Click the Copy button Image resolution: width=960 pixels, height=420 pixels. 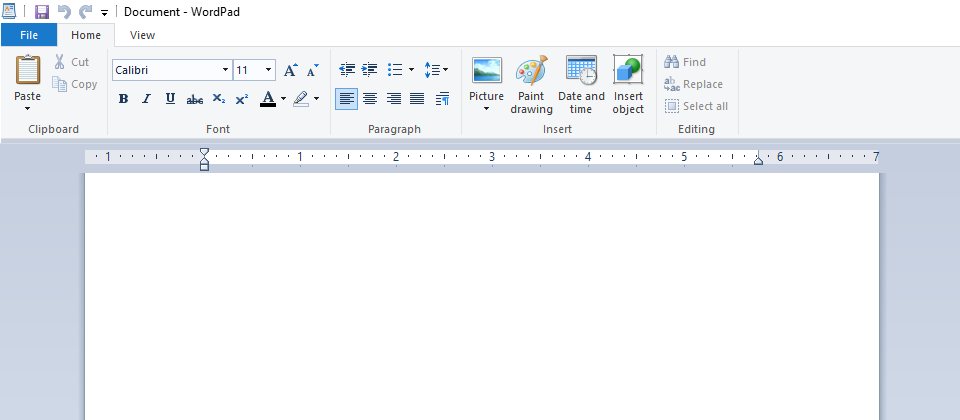pyautogui.click(x=75, y=84)
